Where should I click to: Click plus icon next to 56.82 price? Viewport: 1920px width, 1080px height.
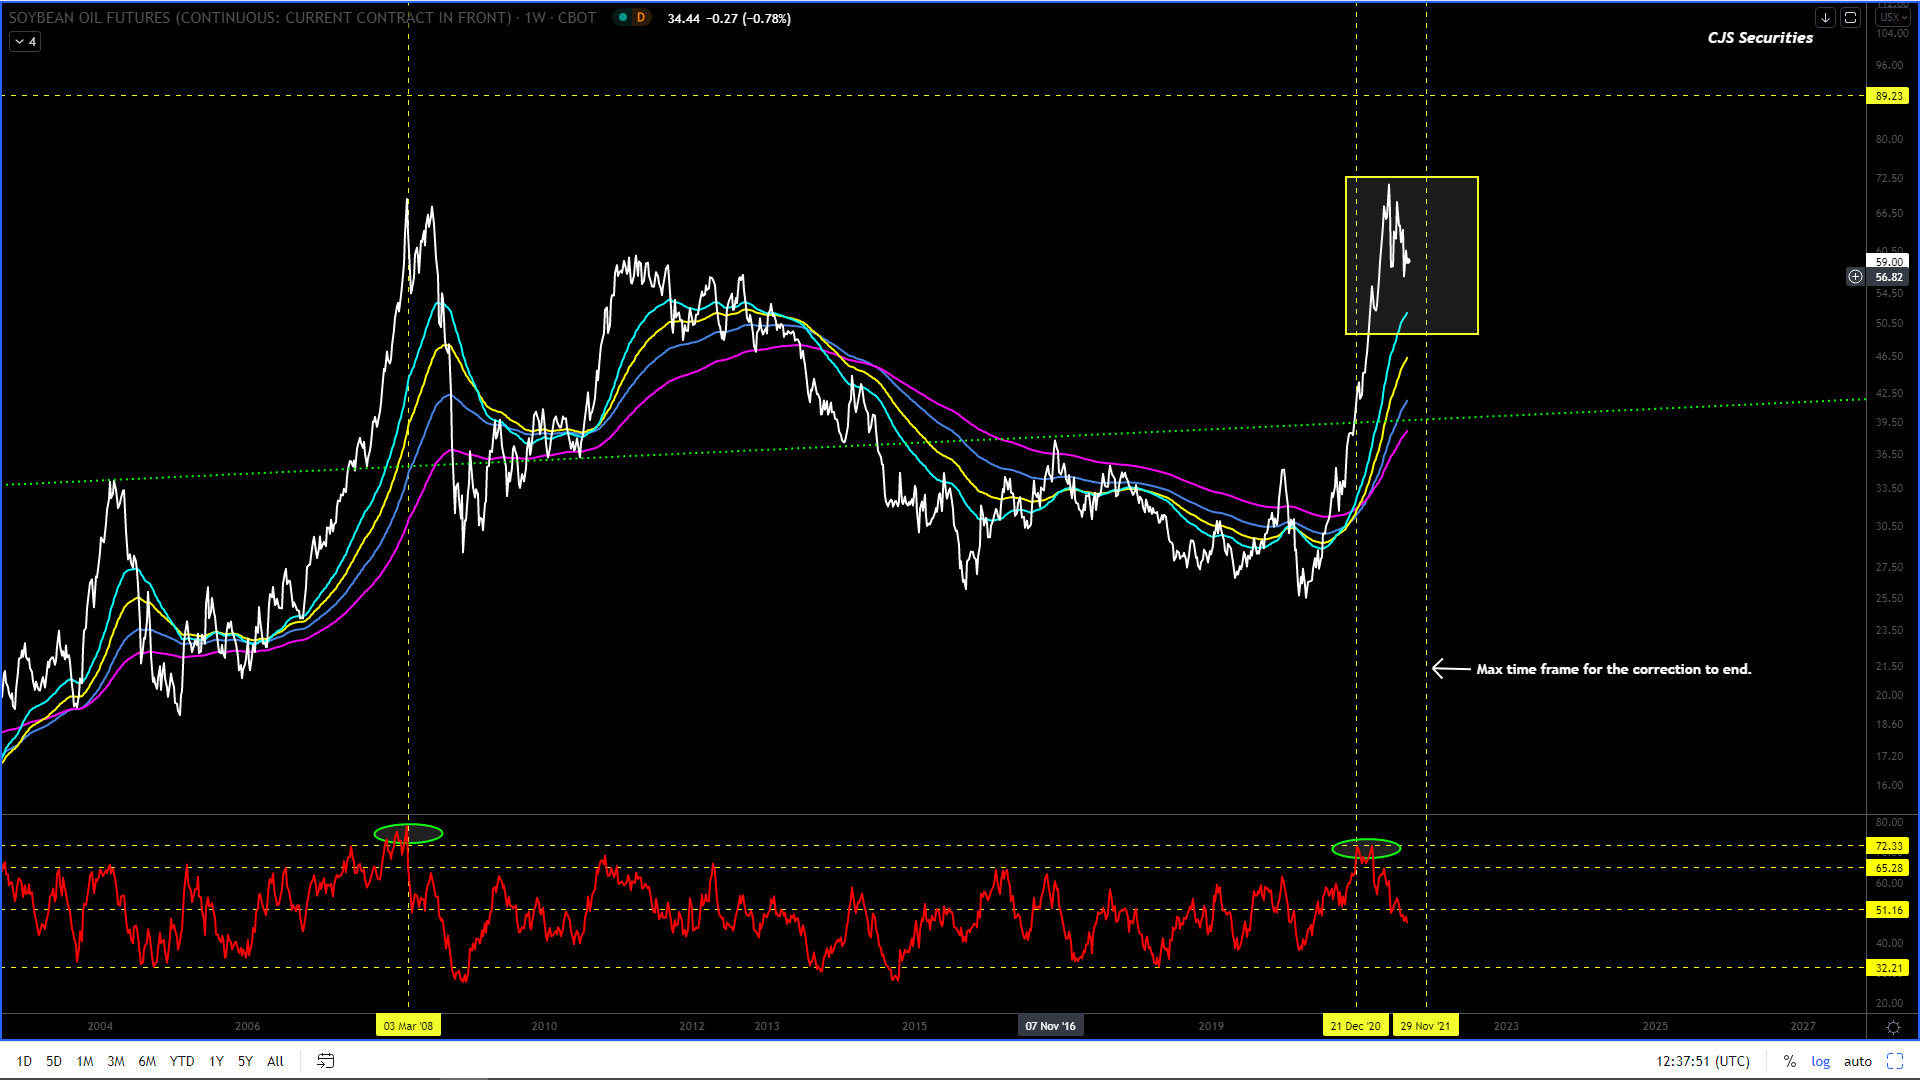[x=1855, y=277]
